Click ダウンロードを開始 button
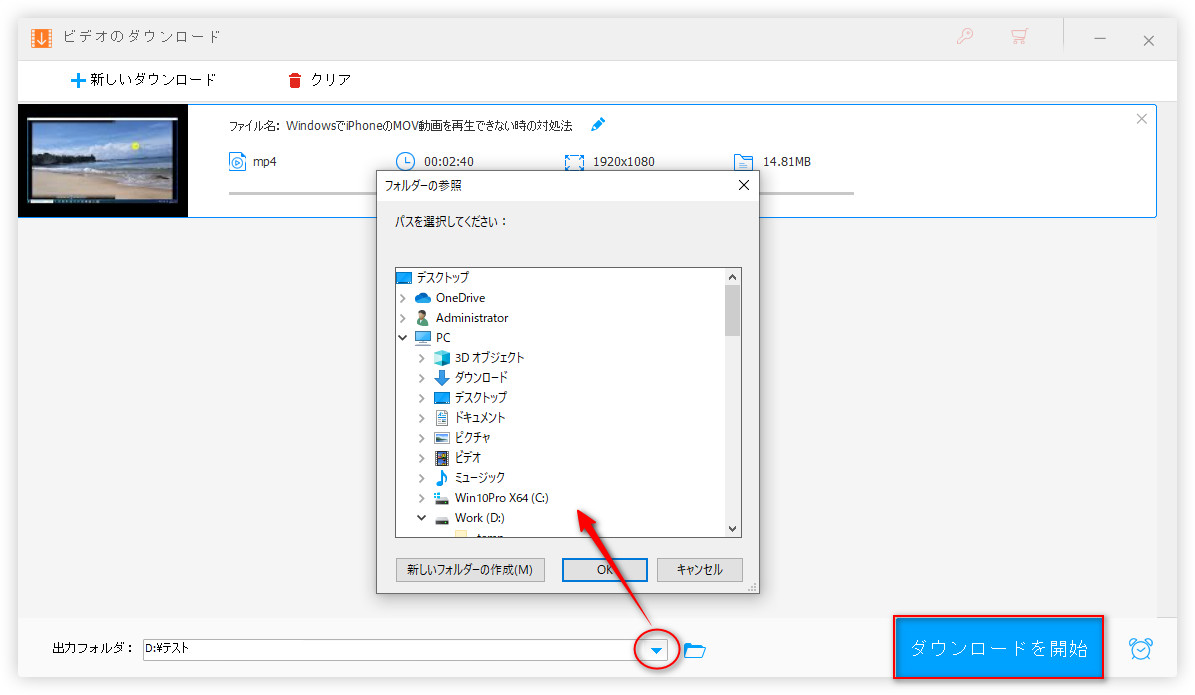Screen dimensions: 1195x695 click(x=998, y=648)
